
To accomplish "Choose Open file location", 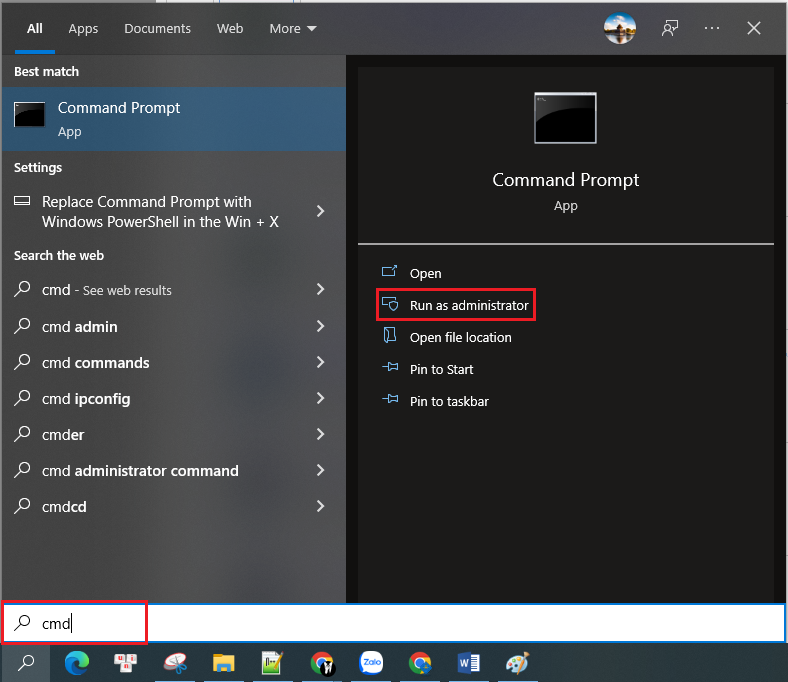I will coord(460,337).
